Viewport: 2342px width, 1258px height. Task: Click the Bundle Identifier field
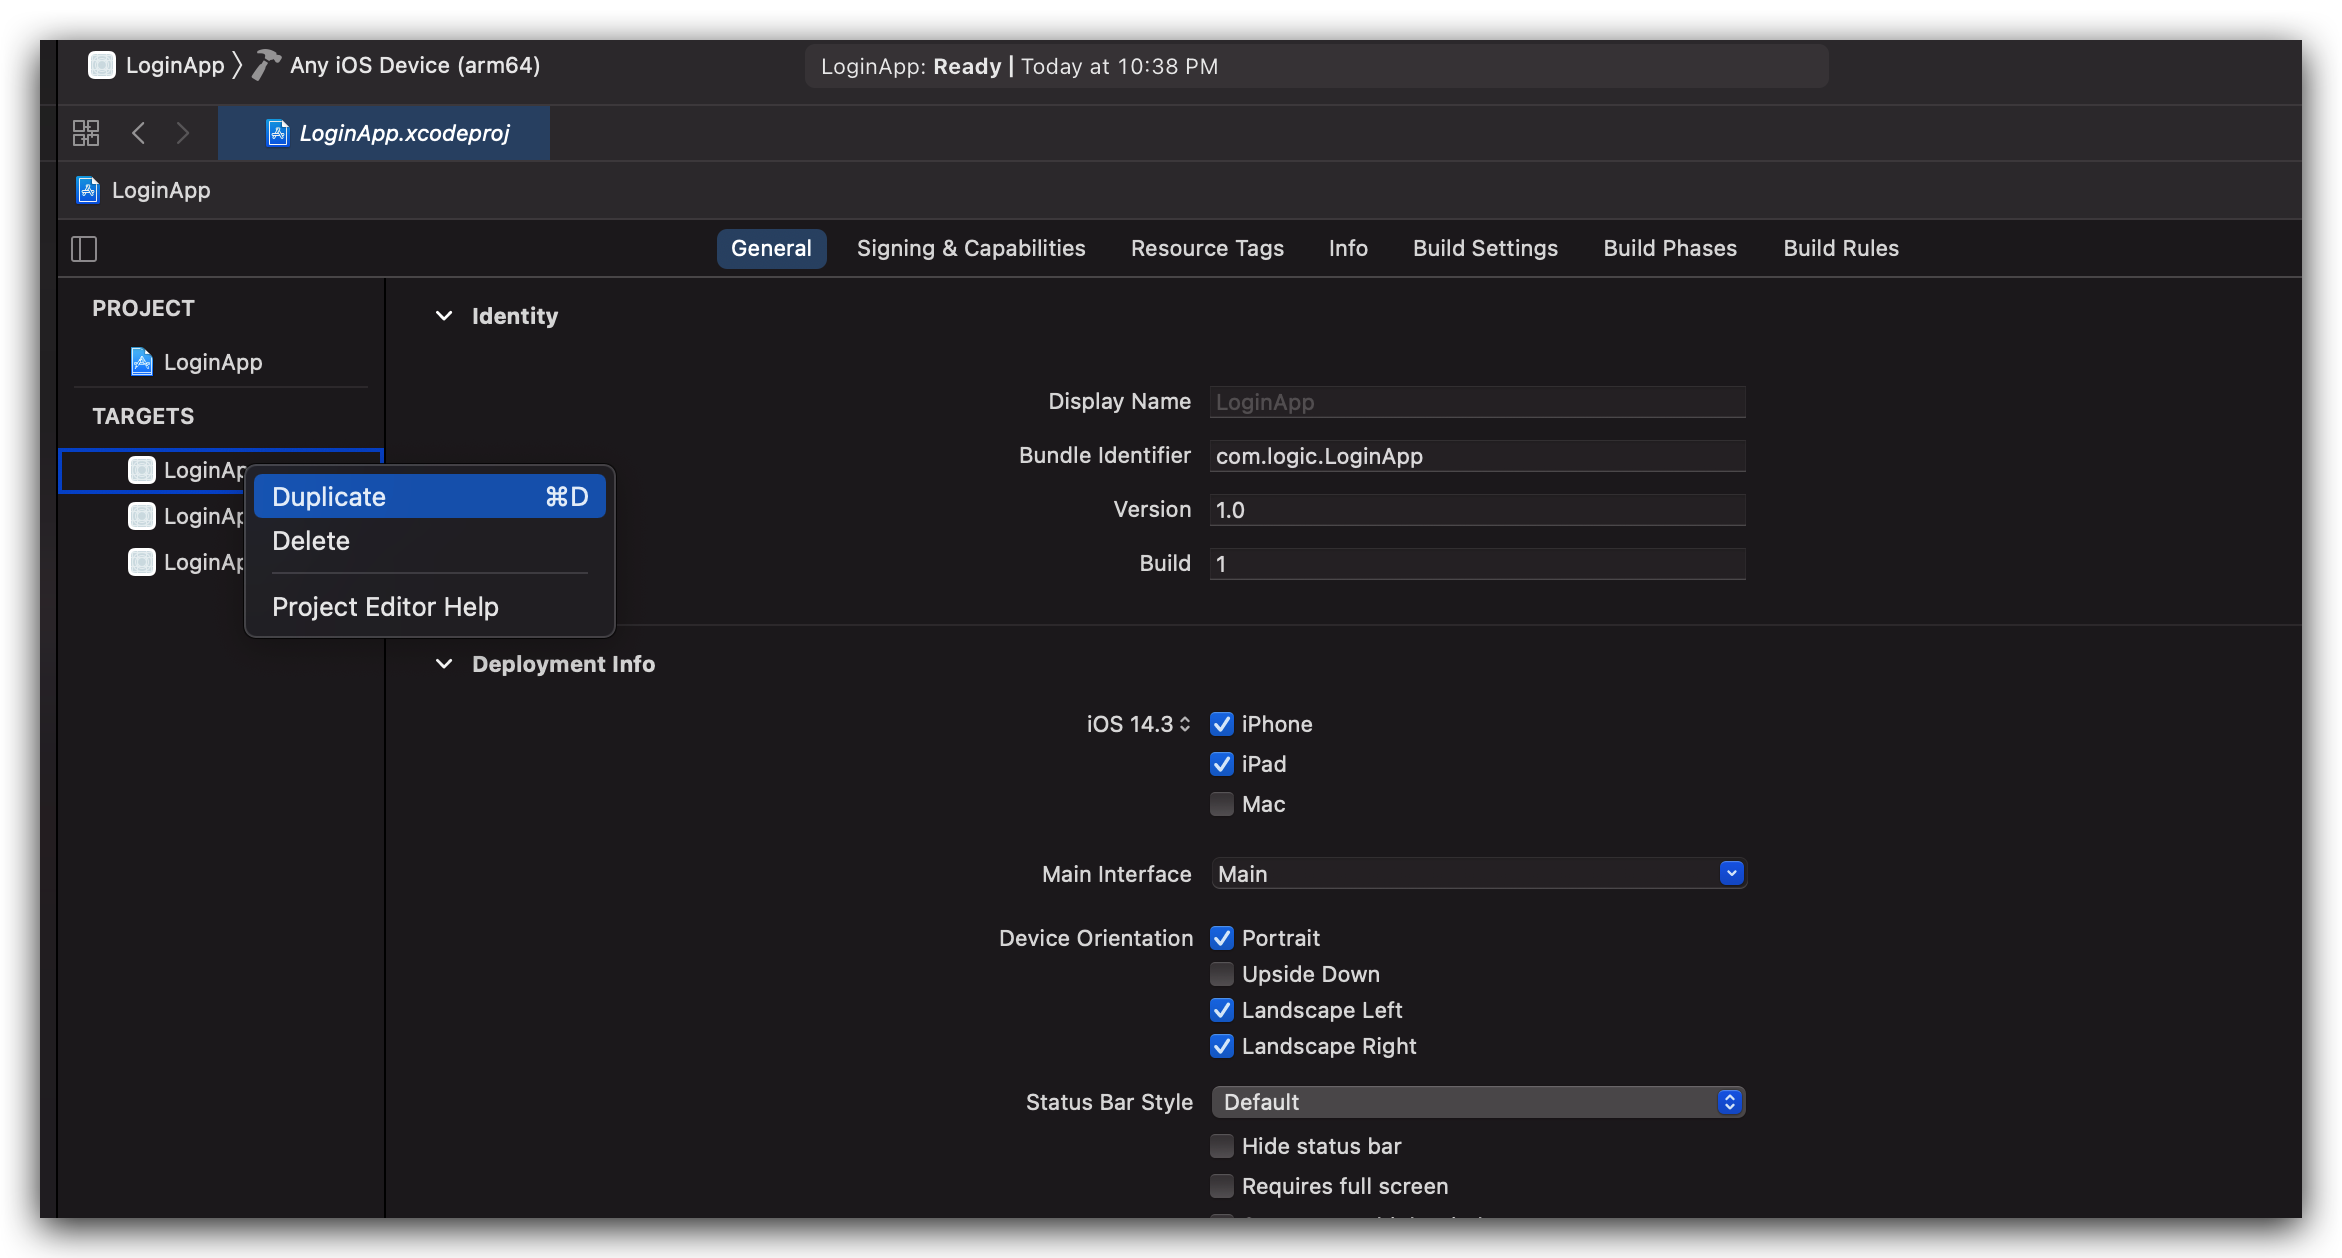pos(1478,456)
